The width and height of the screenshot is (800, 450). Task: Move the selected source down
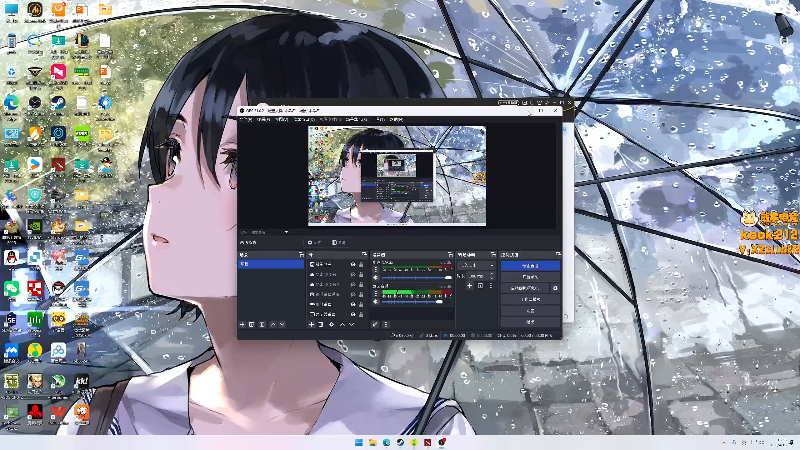tap(352, 324)
